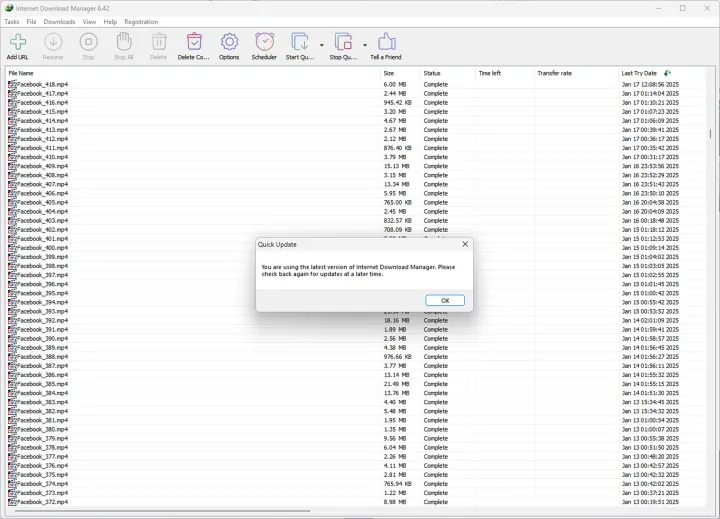The width and height of the screenshot is (720, 519).
Task: Click the Stop Queue icon
Action: (343, 42)
